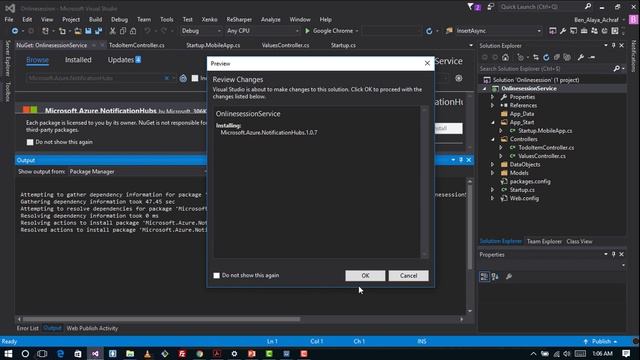The image size is (640, 360).
Task: Expand the Models folder
Action: tap(493, 173)
